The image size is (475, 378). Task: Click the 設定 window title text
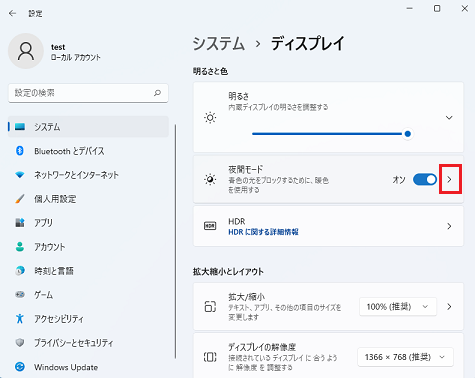click(35, 13)
